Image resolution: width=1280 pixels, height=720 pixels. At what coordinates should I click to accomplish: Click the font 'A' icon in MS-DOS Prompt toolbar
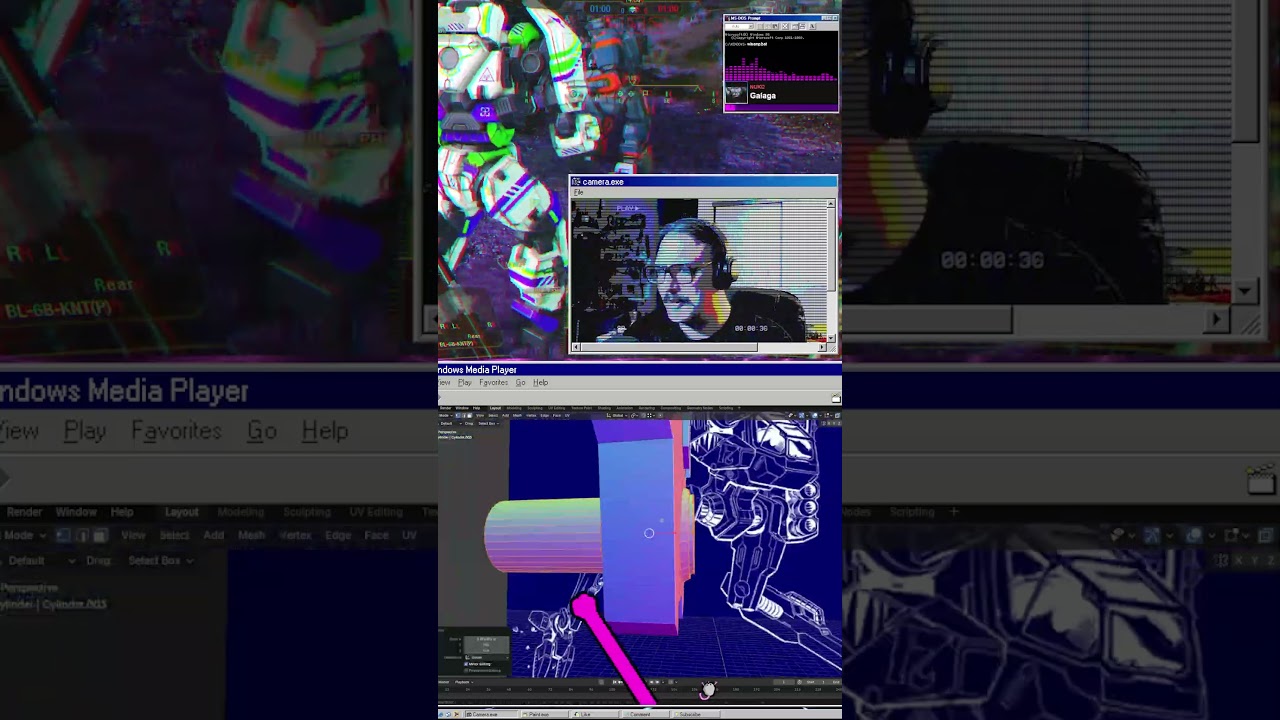click(x=812, y=26)
